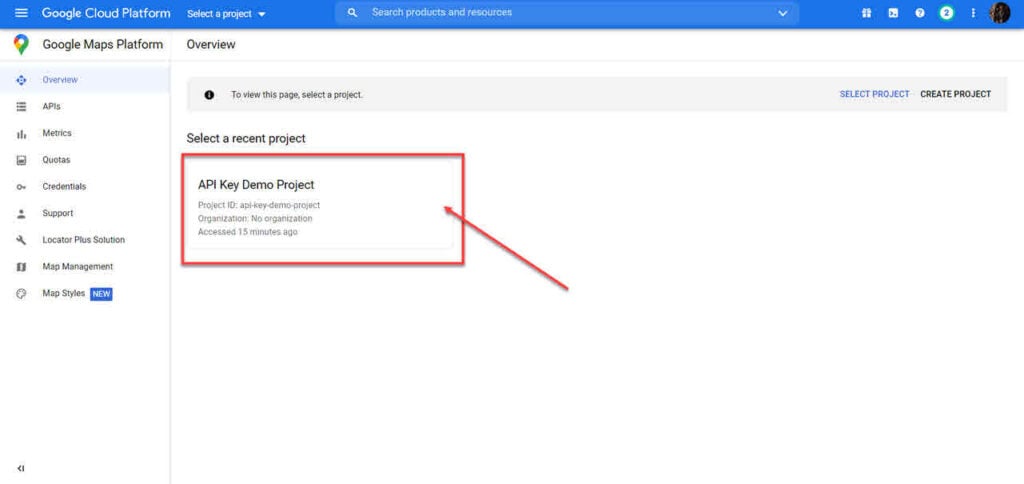Open the three-dot settings menu
Screen dimensions: 1024x484
[973, 13]
